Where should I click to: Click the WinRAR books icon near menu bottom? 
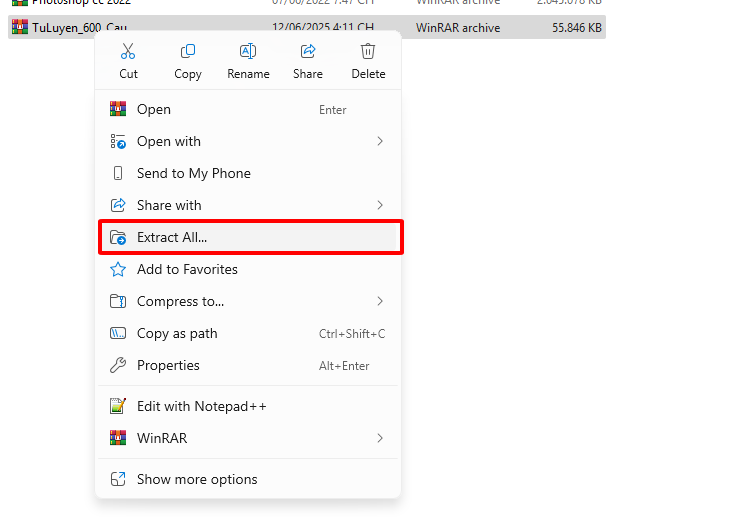tap(118, 438)
